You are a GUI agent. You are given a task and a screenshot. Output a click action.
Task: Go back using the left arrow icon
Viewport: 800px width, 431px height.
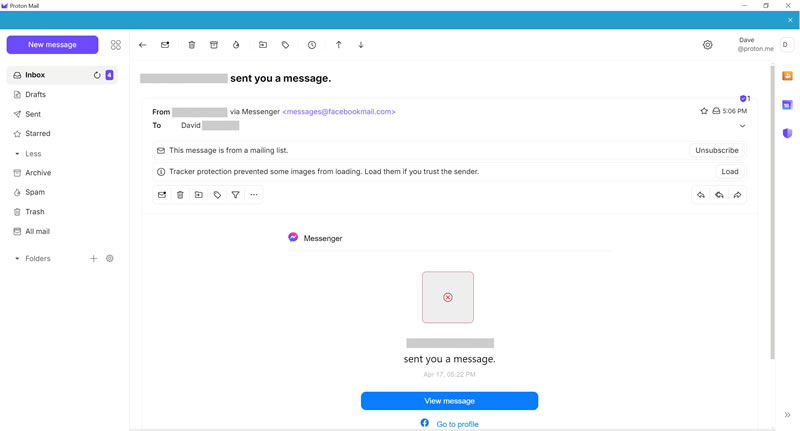pyautogui.click(x=143, y=45)
